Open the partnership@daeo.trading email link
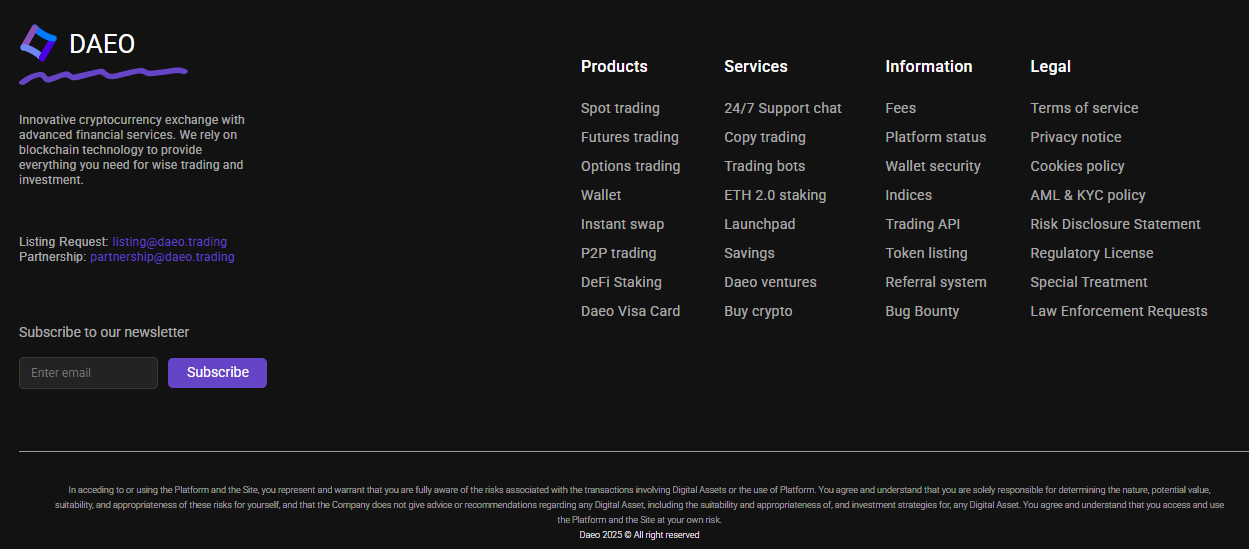This screenshot has height=549, width=1249. (162, 257)
